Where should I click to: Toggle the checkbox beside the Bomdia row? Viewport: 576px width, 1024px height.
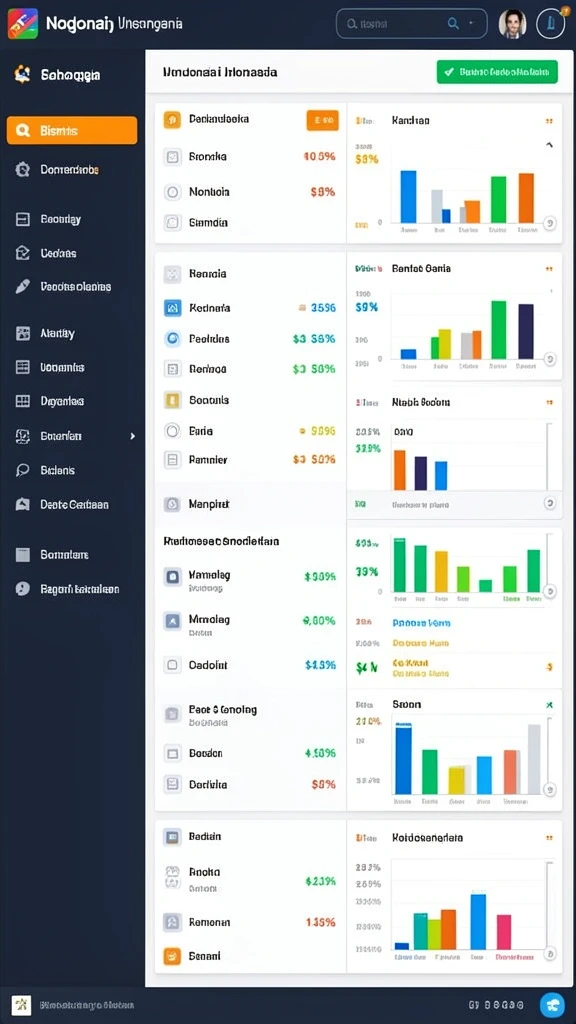click(172, 157)
